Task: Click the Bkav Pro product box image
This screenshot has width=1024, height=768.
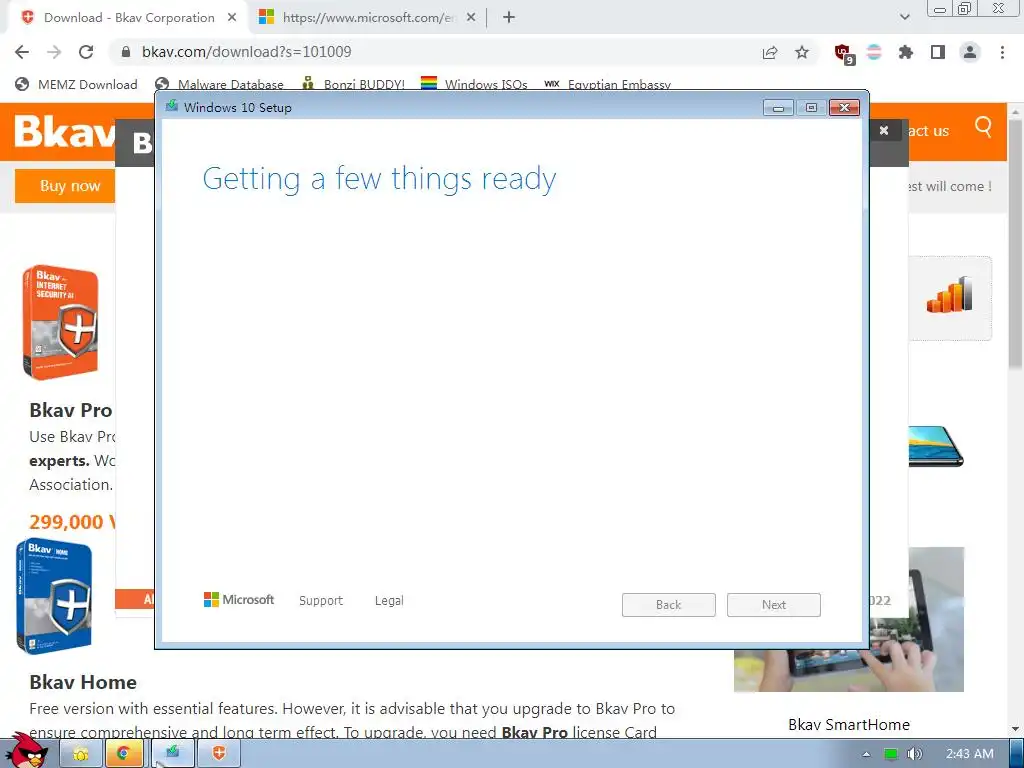Action: [60, 322]
